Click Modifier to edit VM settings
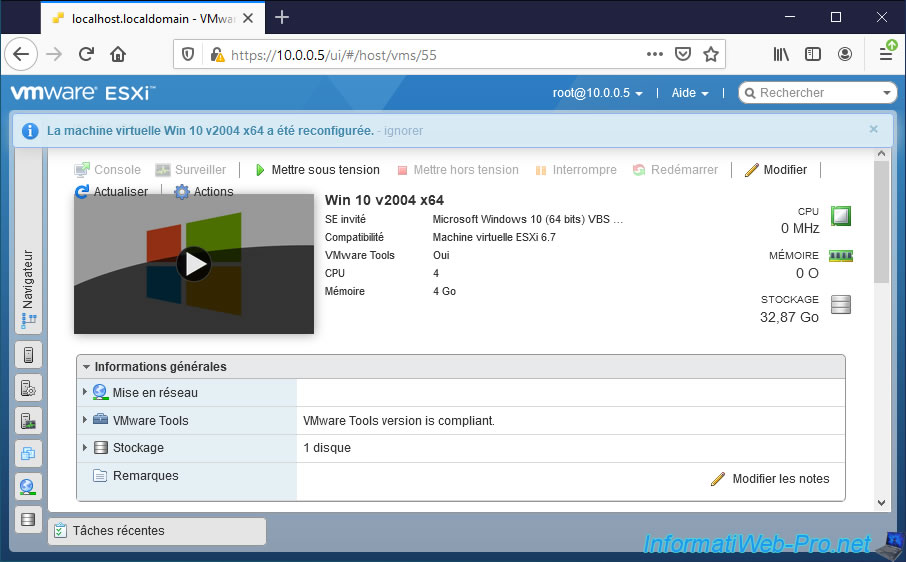 (776, 170)
